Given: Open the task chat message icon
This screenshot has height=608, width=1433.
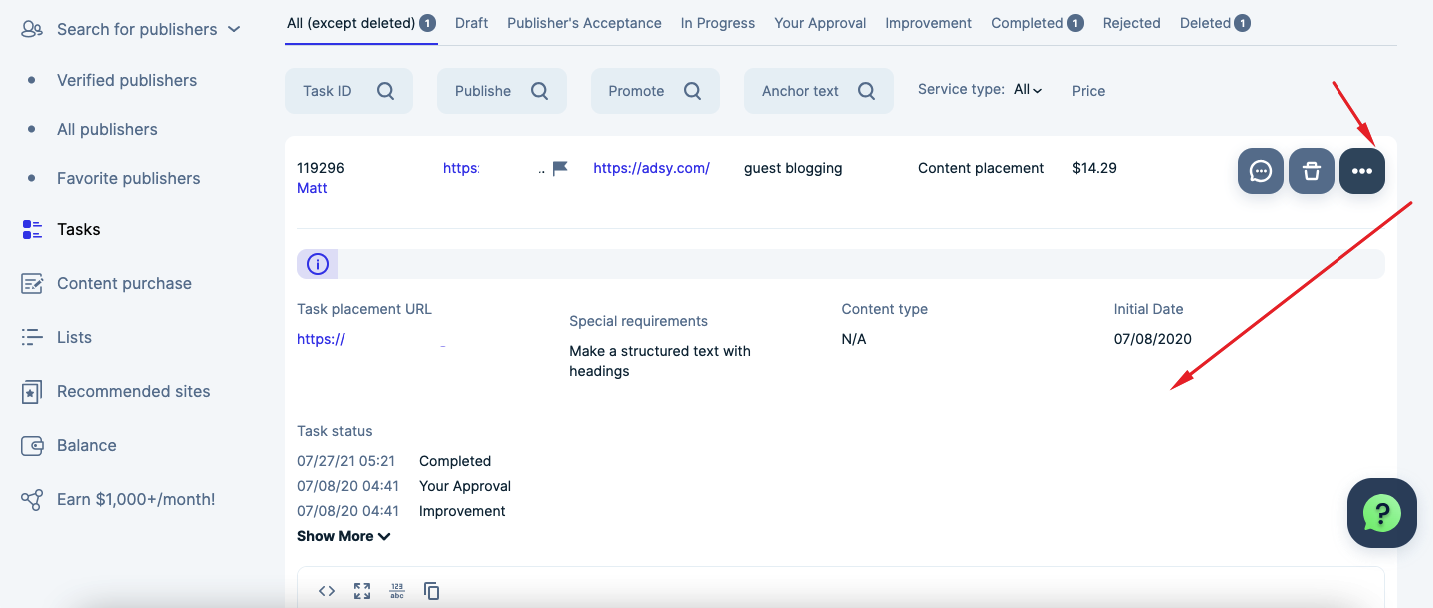Looking at the screenshot, I should [x=1261, y=171].
